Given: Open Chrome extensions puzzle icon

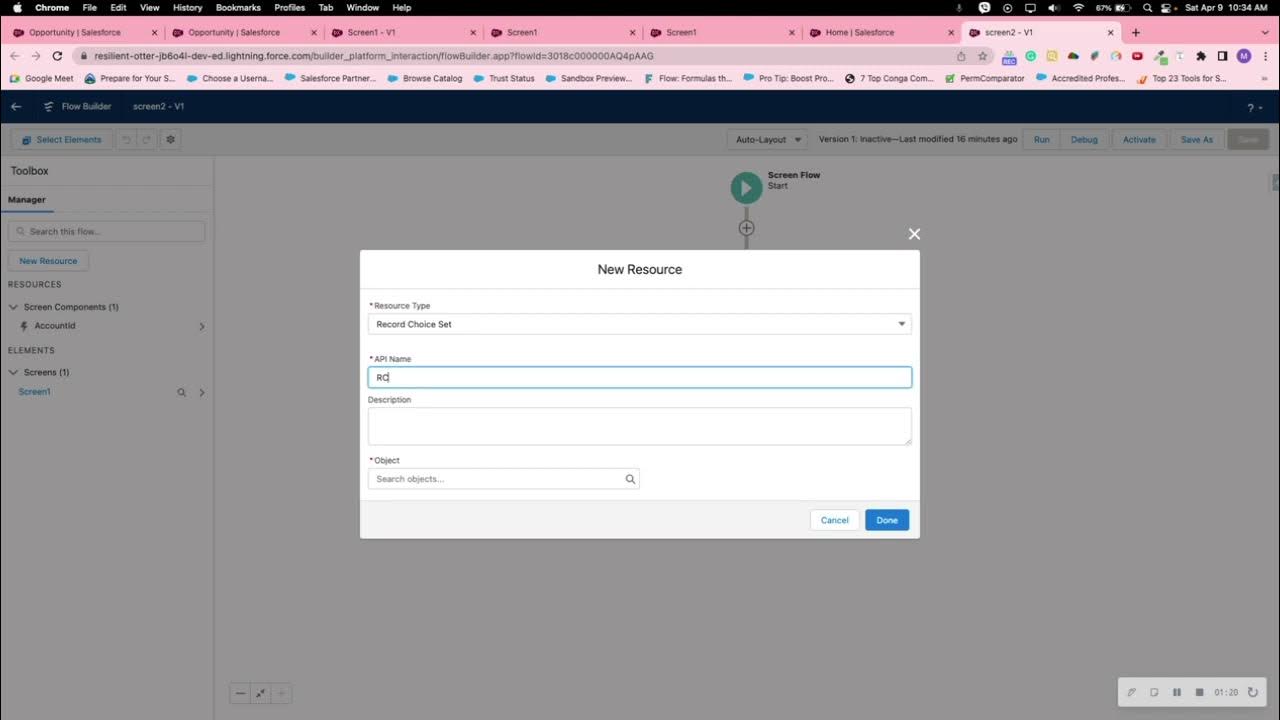Looking at the screenshot, I should coord(1201,56).
